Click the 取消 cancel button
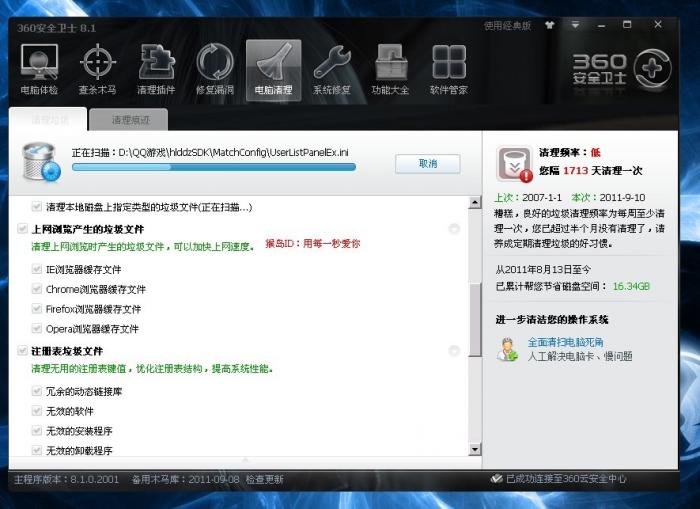The width and height of the screenshot is (700, 509). (x=428, y=164)
